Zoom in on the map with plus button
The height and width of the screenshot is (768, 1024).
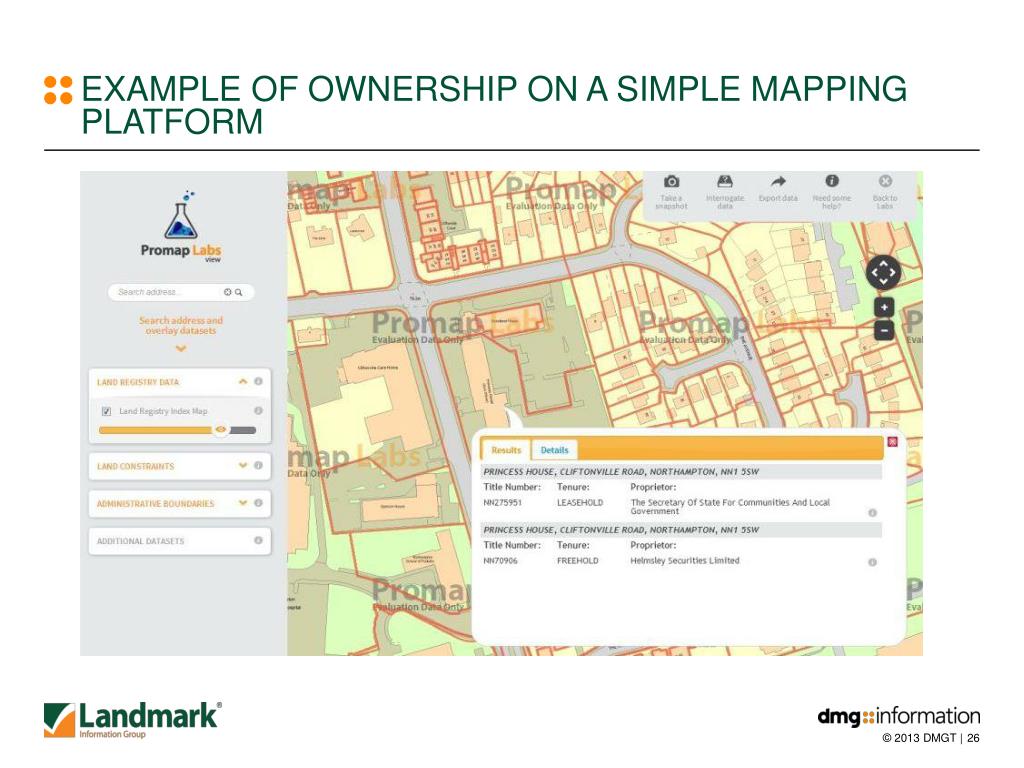[x=884, y=308]
